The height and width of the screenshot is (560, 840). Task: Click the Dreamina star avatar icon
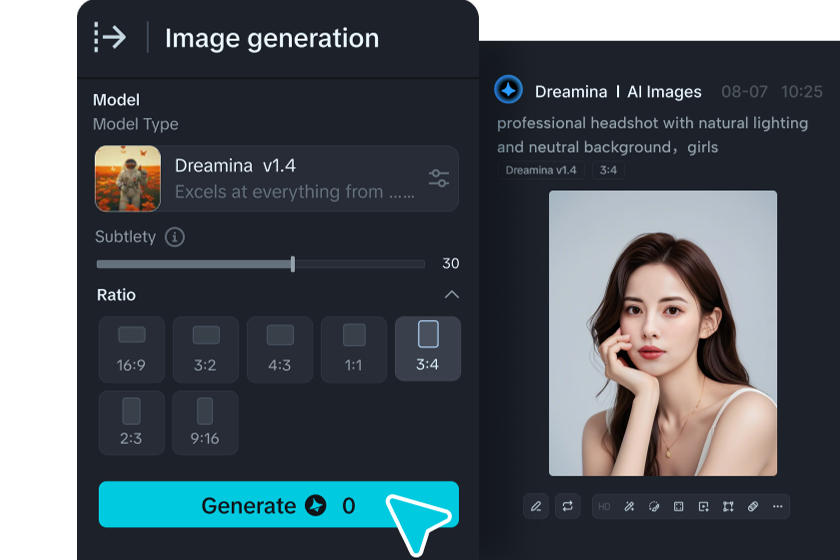pos(508,89)
